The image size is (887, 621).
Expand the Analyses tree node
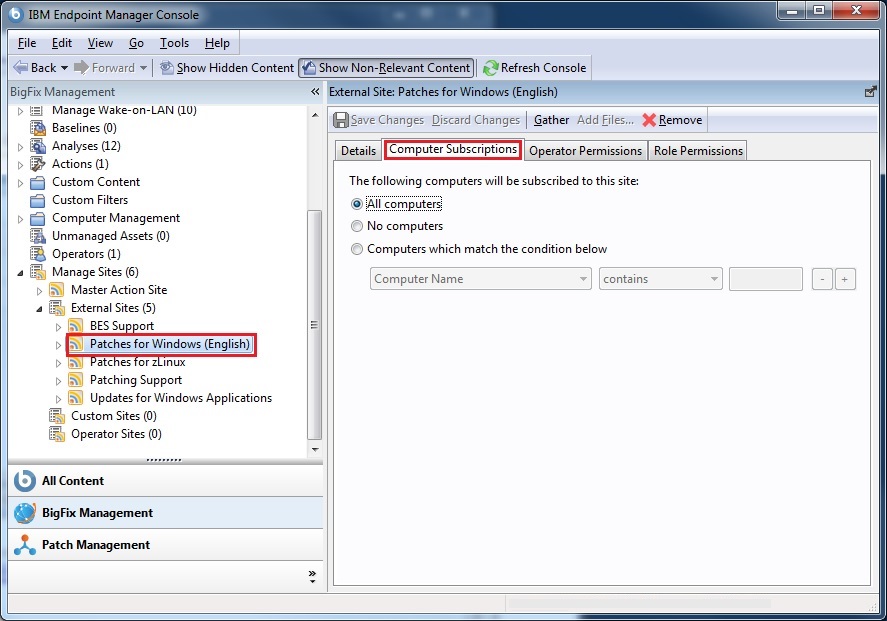[x=20, y=147]
